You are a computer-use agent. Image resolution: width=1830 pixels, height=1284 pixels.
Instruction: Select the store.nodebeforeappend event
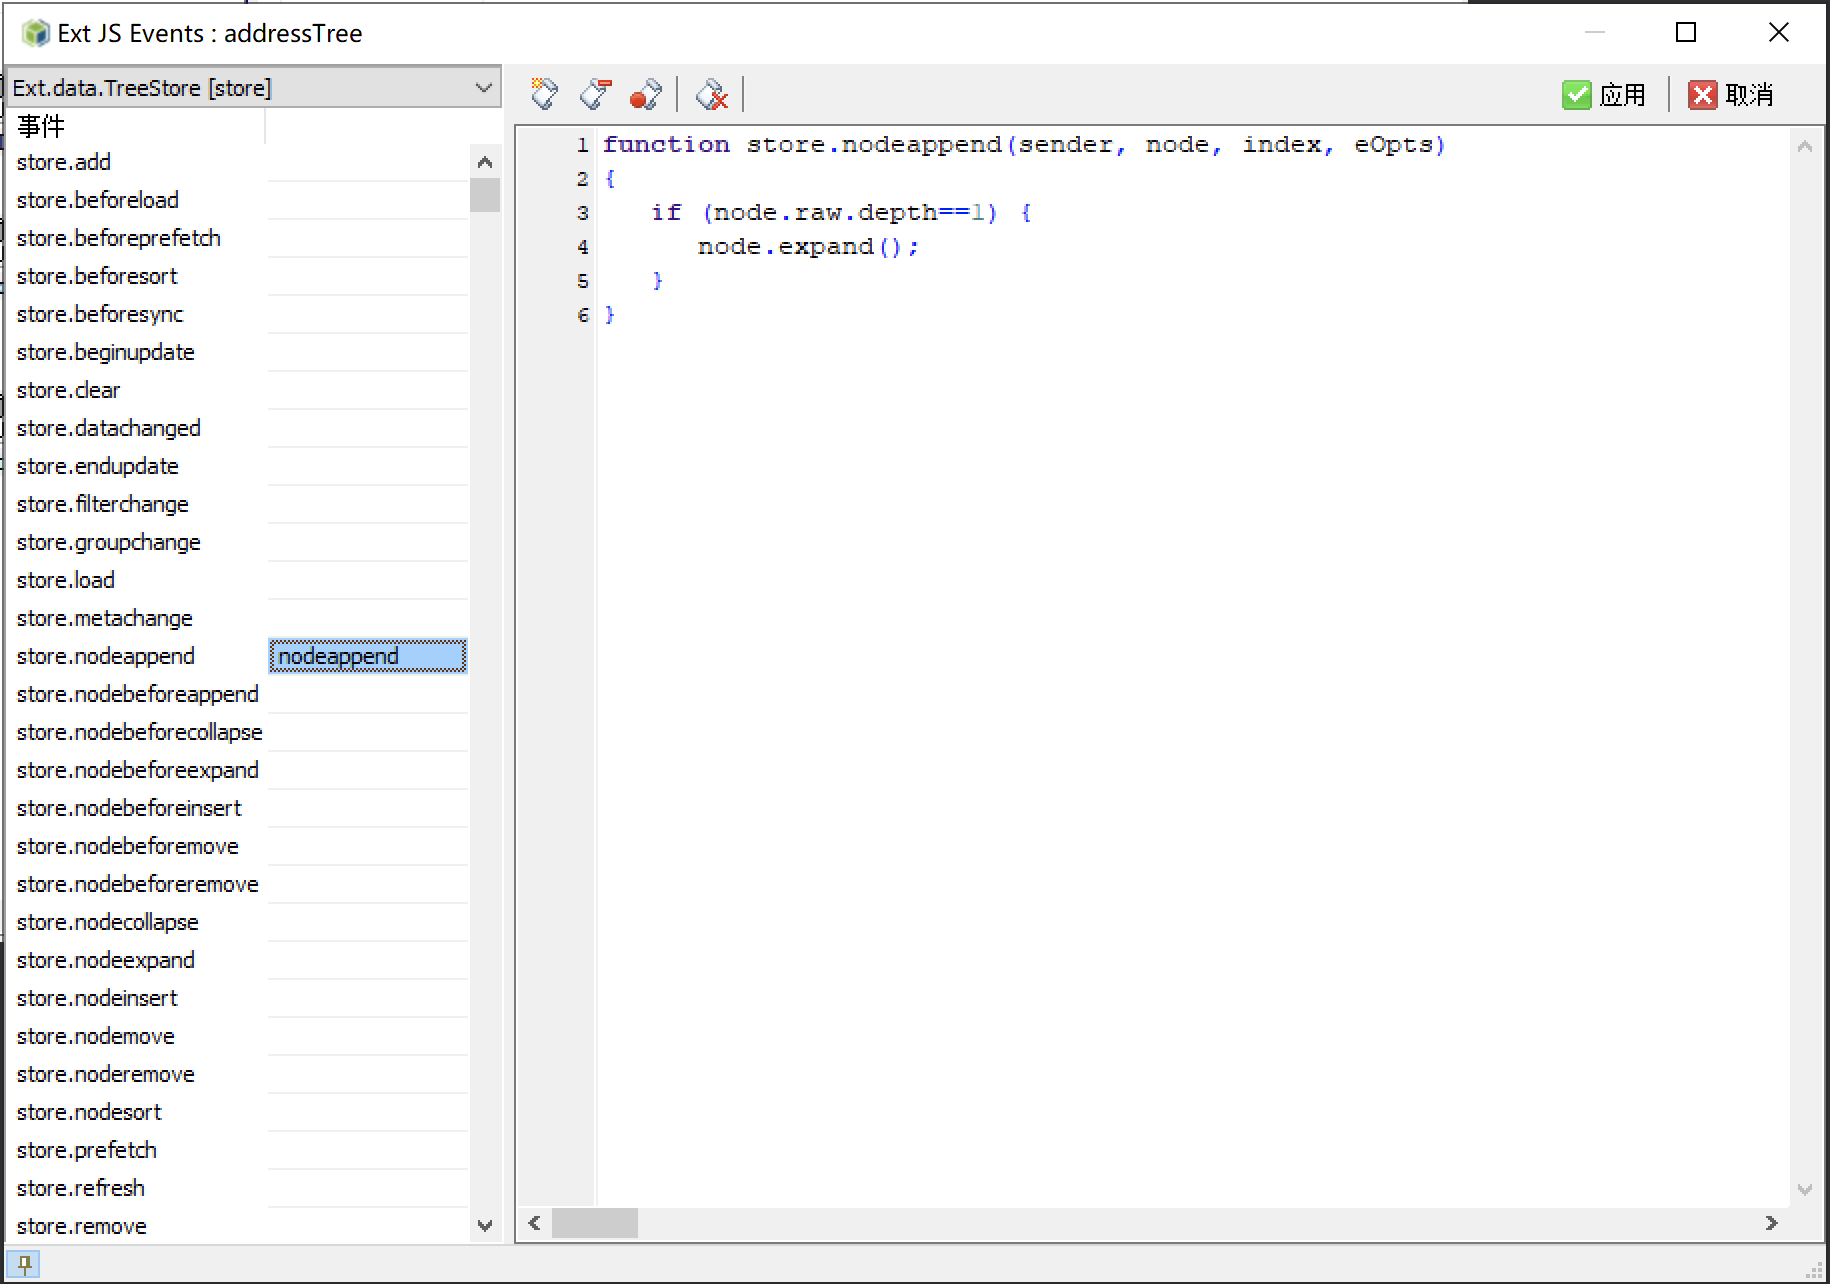138,694
